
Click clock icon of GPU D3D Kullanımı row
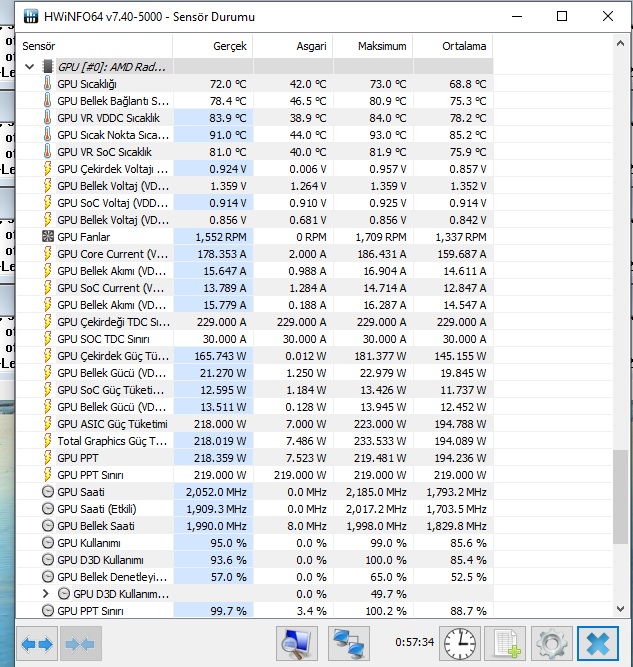(48, 560)
